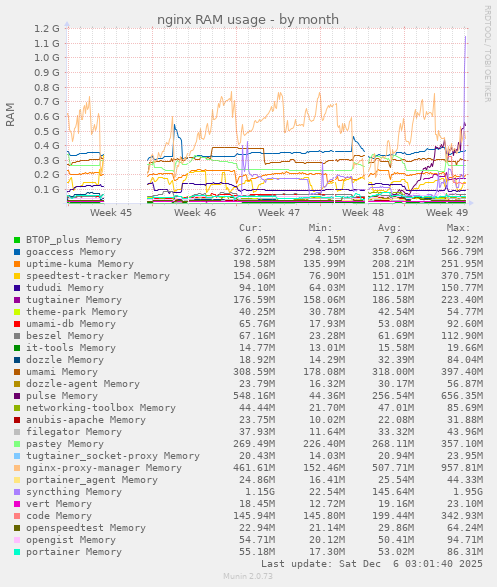497x587 pixels.
Task: Select the pulse Memory label
Action: click(x=62, y=396)
